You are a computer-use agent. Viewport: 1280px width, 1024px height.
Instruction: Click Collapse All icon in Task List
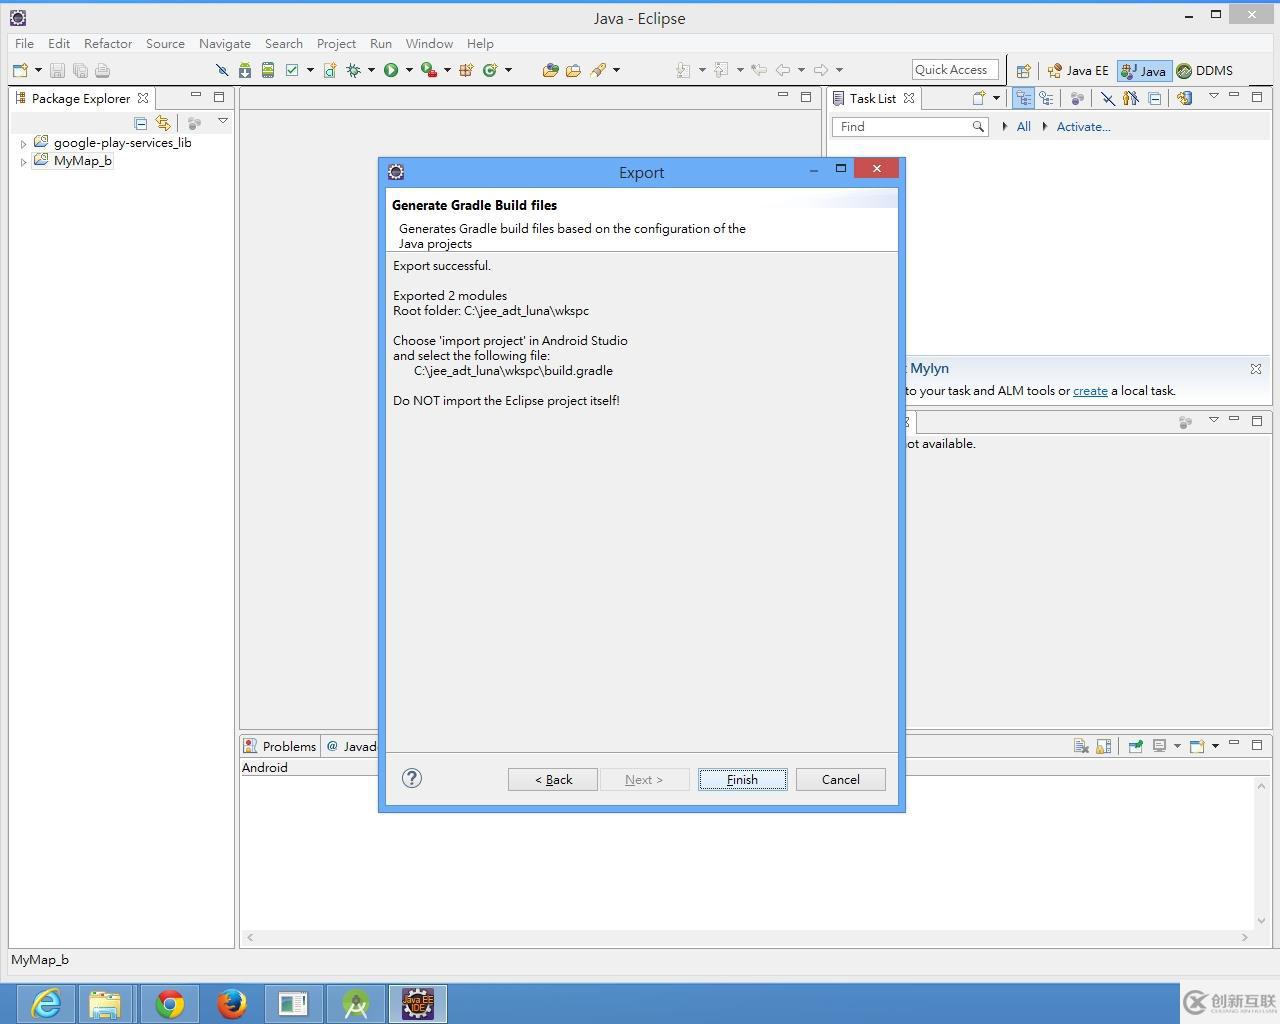[x=1154, y=98]
